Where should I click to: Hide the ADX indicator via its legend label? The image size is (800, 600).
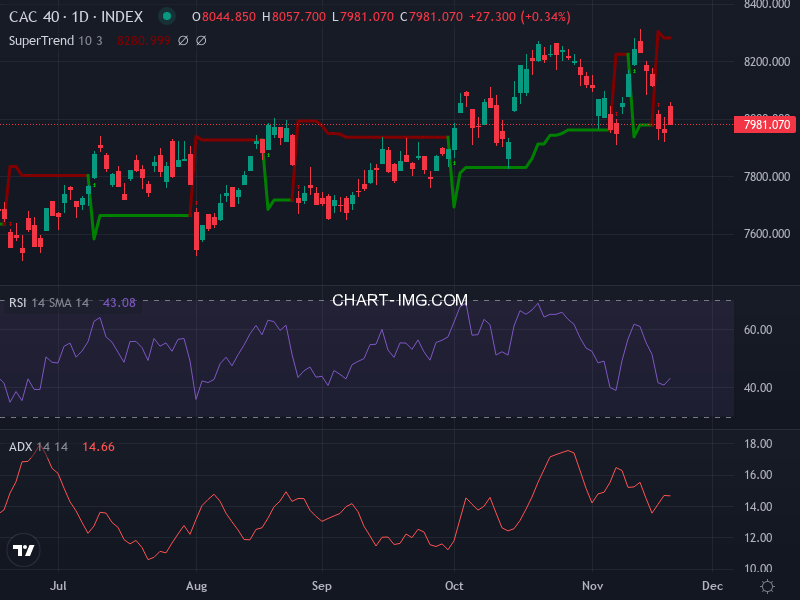[x=20, y=447]
